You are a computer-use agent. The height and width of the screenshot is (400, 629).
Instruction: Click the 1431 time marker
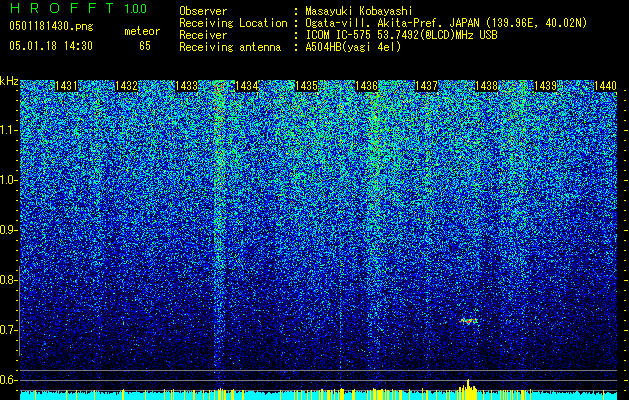point(66,86)
